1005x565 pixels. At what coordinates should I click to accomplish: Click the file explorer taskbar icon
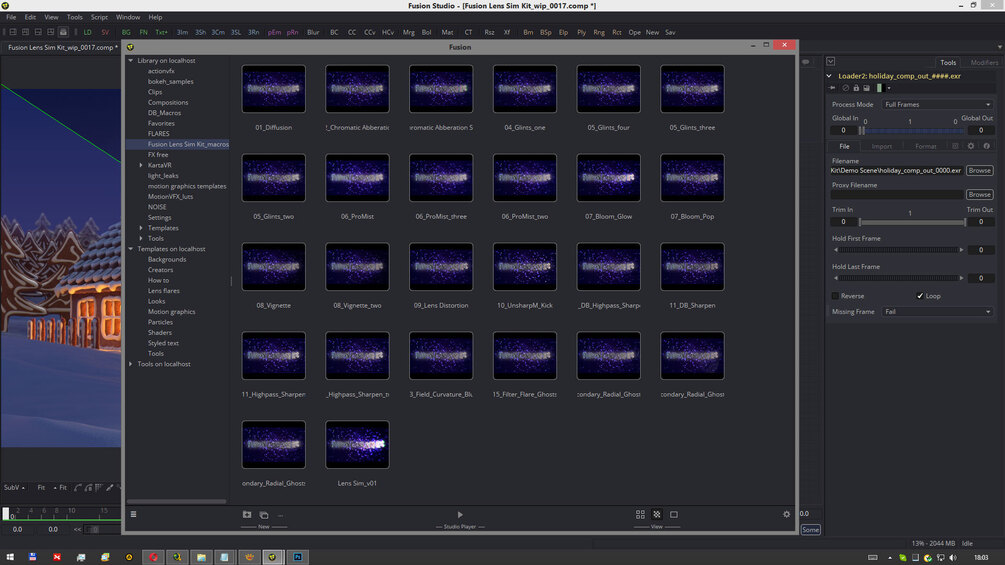(201, 557)
